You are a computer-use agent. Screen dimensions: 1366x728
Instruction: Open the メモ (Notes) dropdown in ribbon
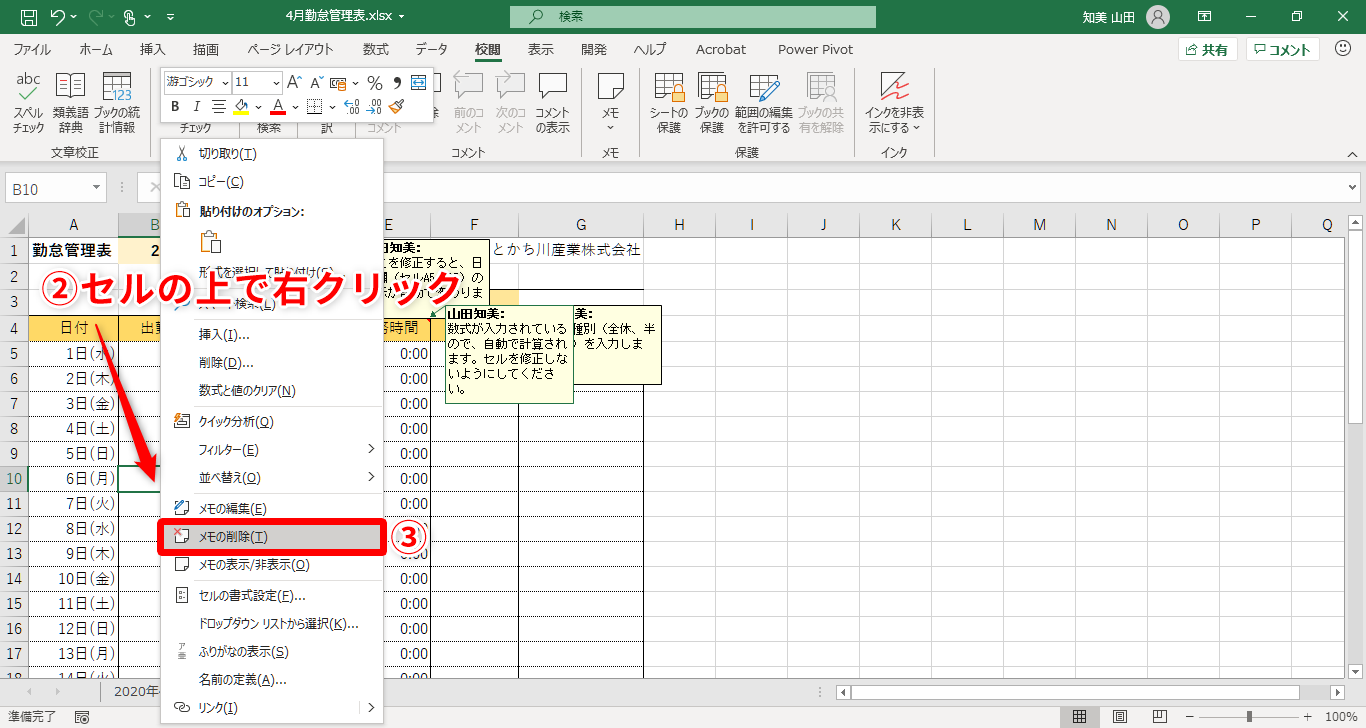(x=610, y=105)
